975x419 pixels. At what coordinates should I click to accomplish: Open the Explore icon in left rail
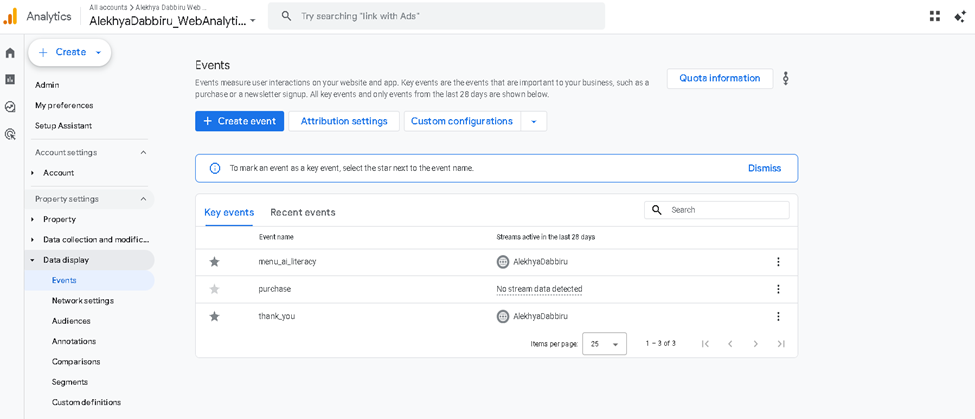pos(10,107)
